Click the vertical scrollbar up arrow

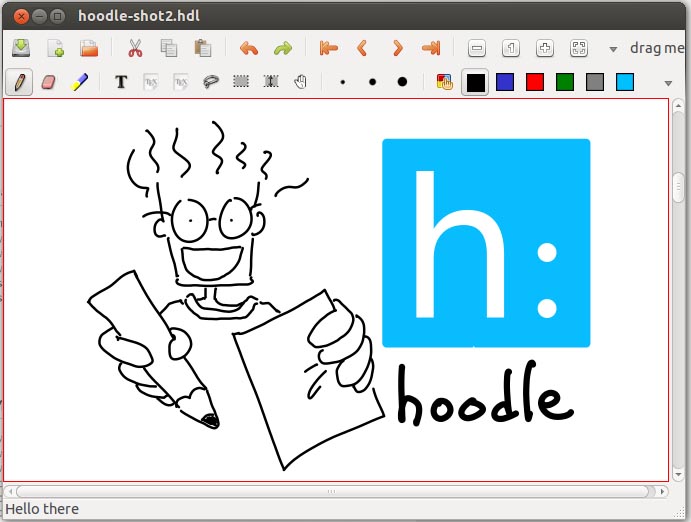[x=679, y=106]
